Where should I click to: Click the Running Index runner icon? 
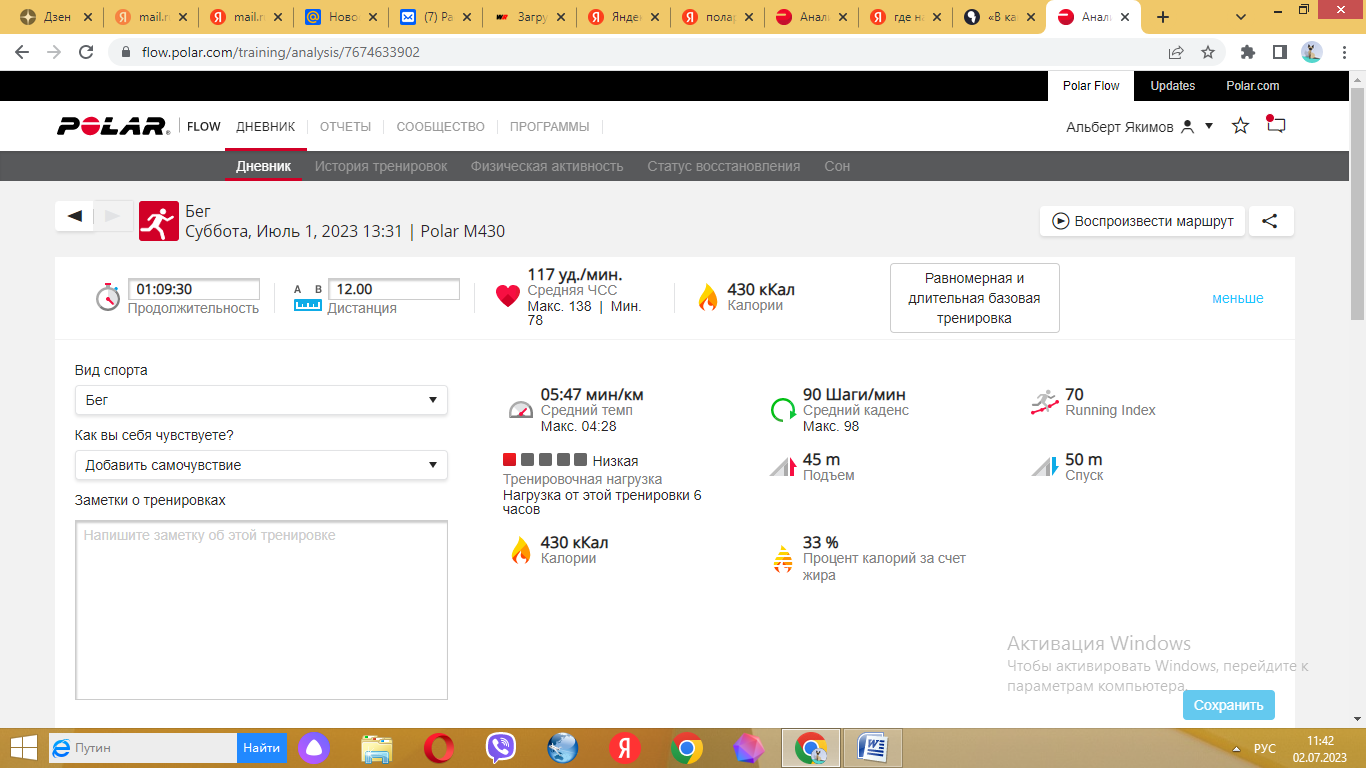(1045, 402)
